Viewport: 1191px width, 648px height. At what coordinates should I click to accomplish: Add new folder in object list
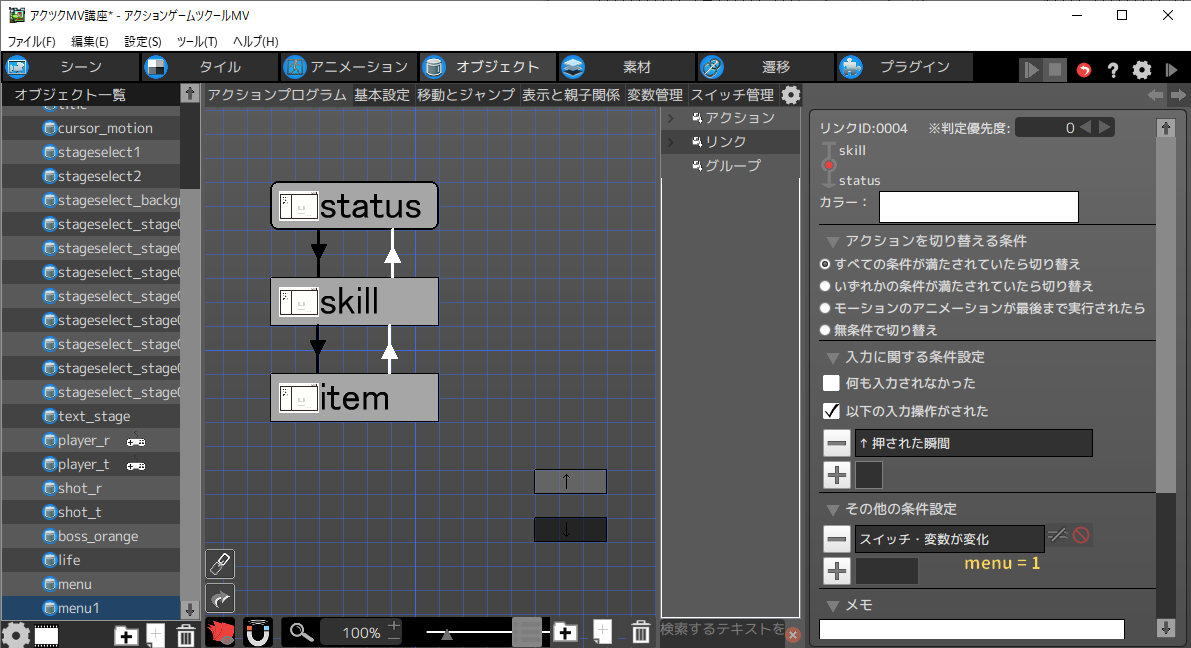(126, 635)
